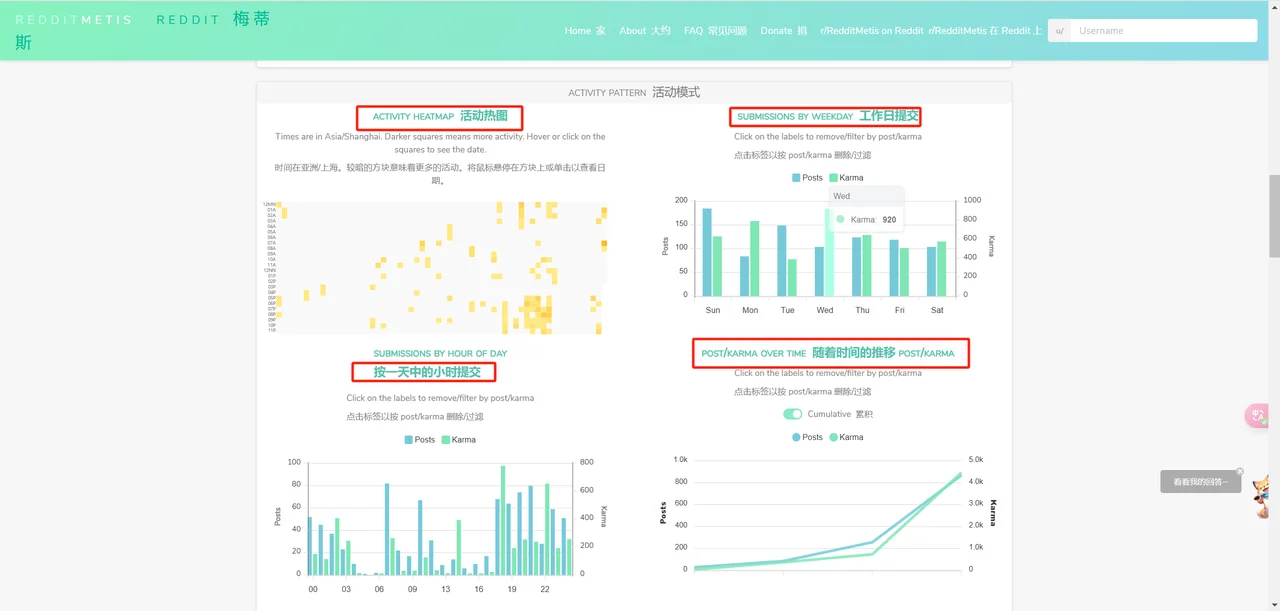This screenshot has width=1280, height=611.
Task: Click the Cumulative label text
Action: click(x=840, y=414)
